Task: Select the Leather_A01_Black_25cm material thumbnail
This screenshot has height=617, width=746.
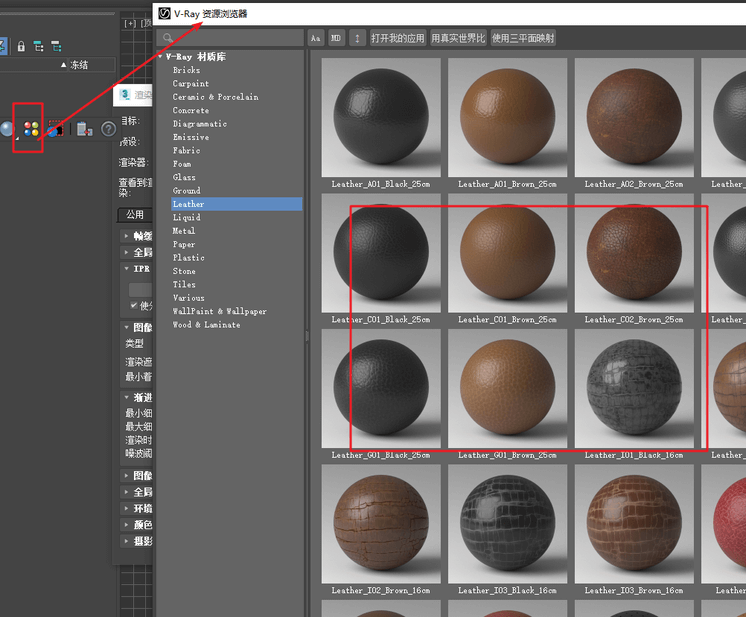Action: [381, 117]
